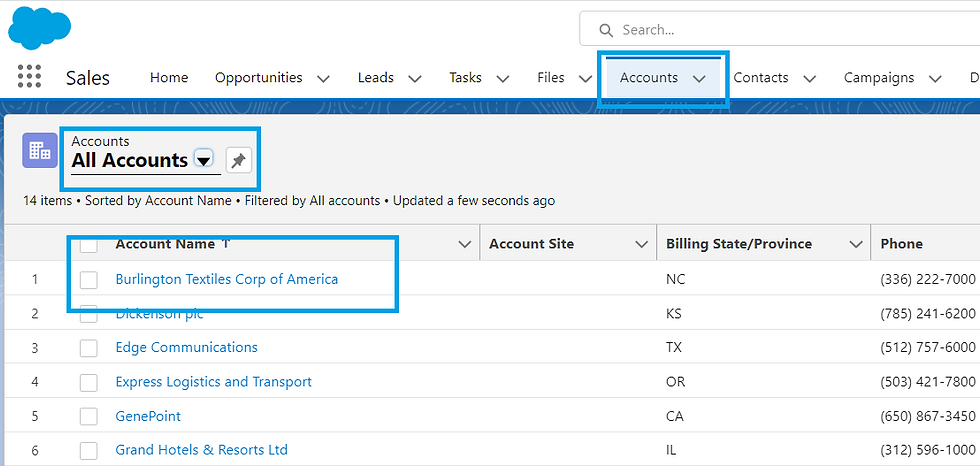Image resolution: width=980 pixels, height=466 pixels.
Task: Click the CA billing state cell
Action: tap(675, 416)
